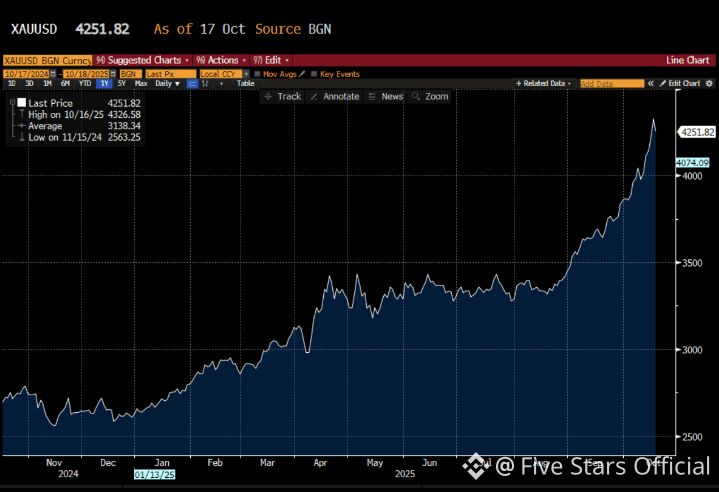Click the Zoom button label

(x=437, y=96)
